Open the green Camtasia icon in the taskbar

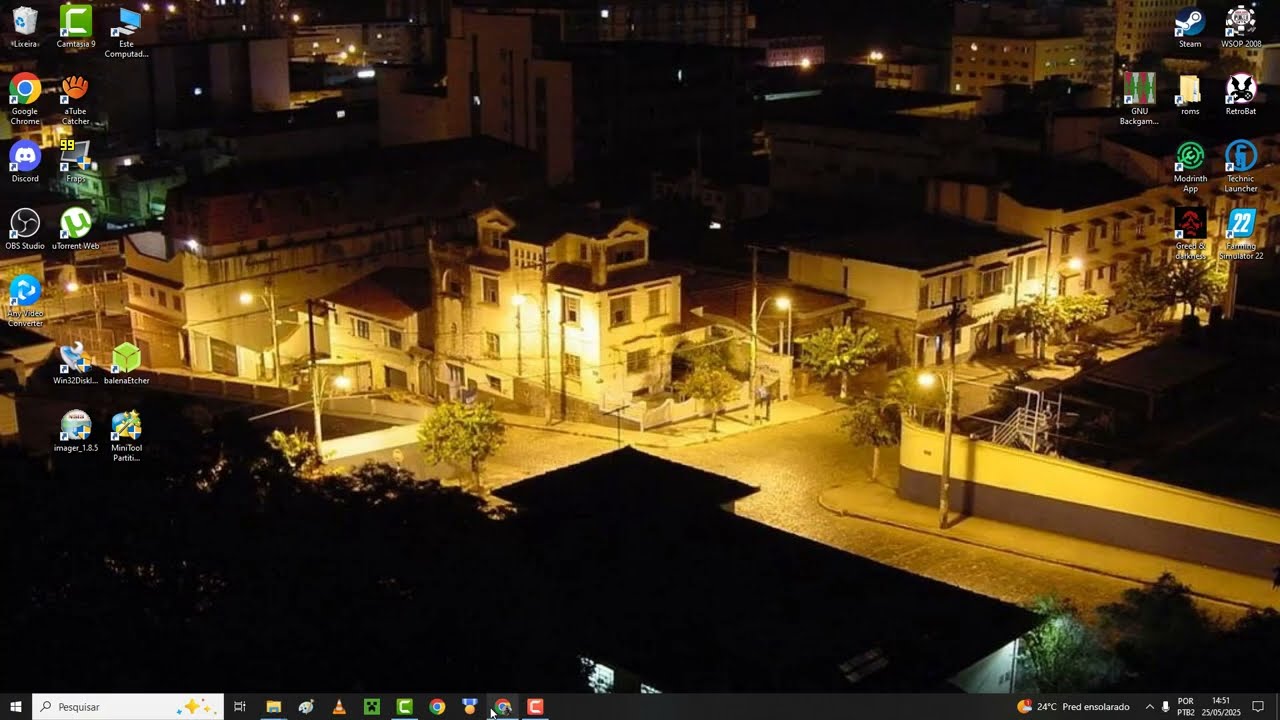(404, 707)
